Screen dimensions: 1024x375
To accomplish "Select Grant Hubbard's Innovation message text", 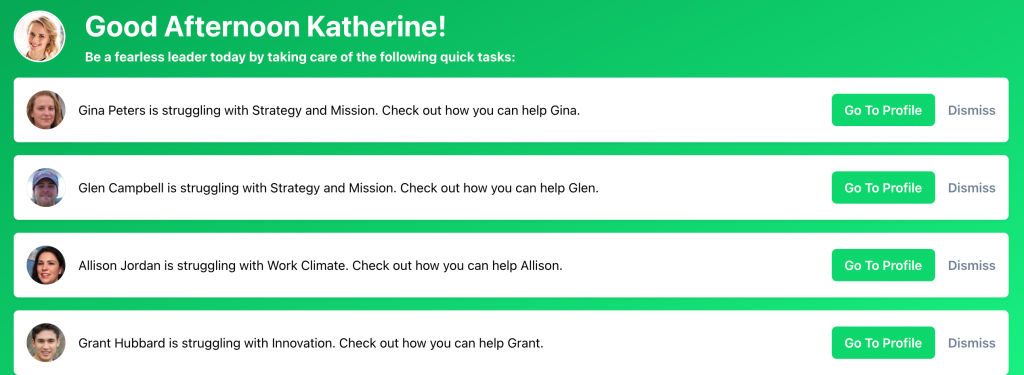I will pyautogui.click(x=311, y=344).
